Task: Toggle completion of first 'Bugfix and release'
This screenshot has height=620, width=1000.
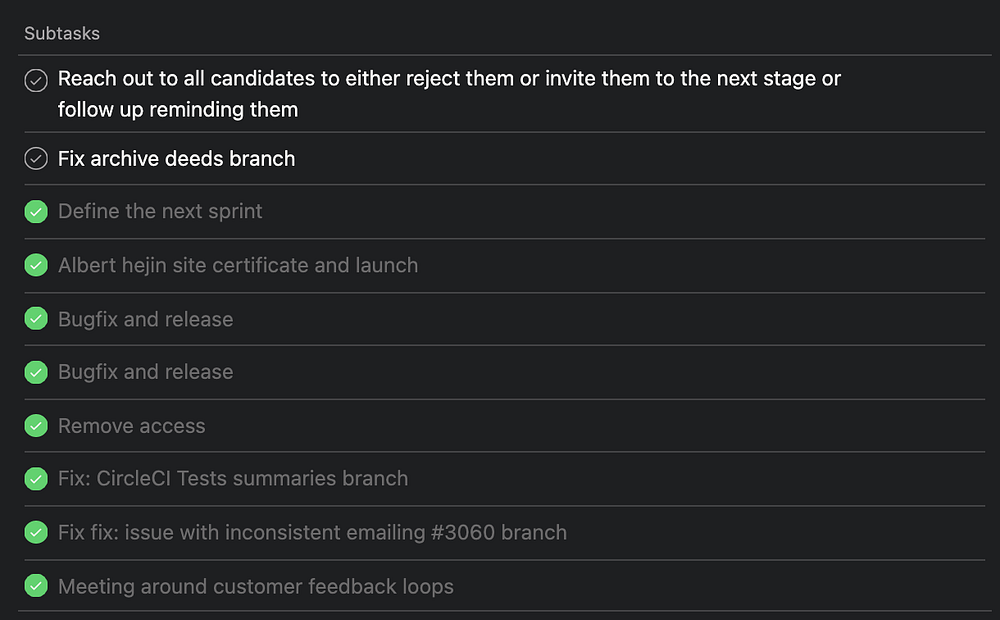Action: pyautogui.click(x=36, y=320)
